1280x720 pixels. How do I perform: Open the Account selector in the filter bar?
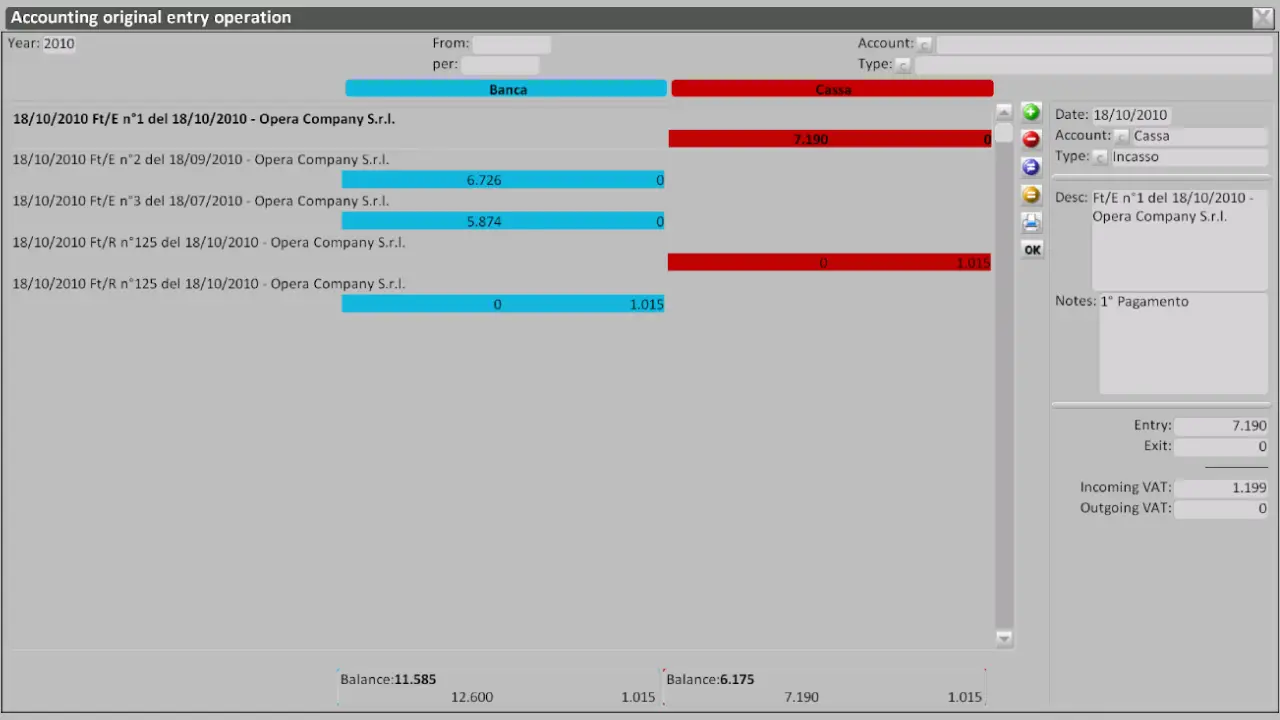[925, 43]
